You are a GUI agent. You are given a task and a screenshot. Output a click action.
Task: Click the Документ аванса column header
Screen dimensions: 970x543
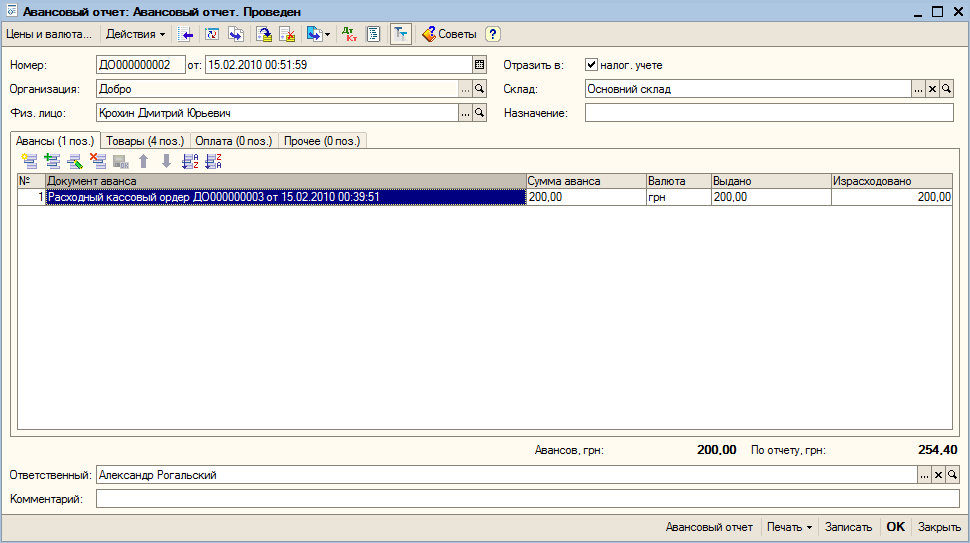click(x=286, y=181)
